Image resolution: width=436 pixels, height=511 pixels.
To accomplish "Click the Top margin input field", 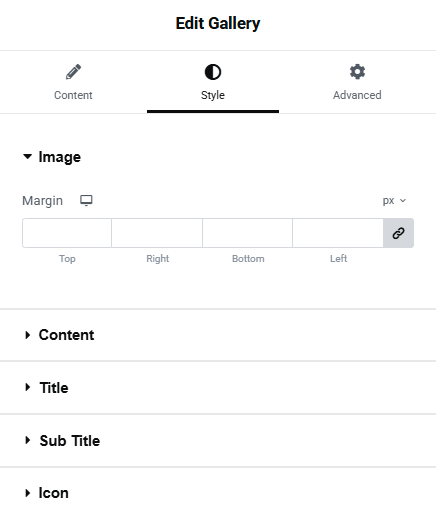I will click(x=67, y=233).
